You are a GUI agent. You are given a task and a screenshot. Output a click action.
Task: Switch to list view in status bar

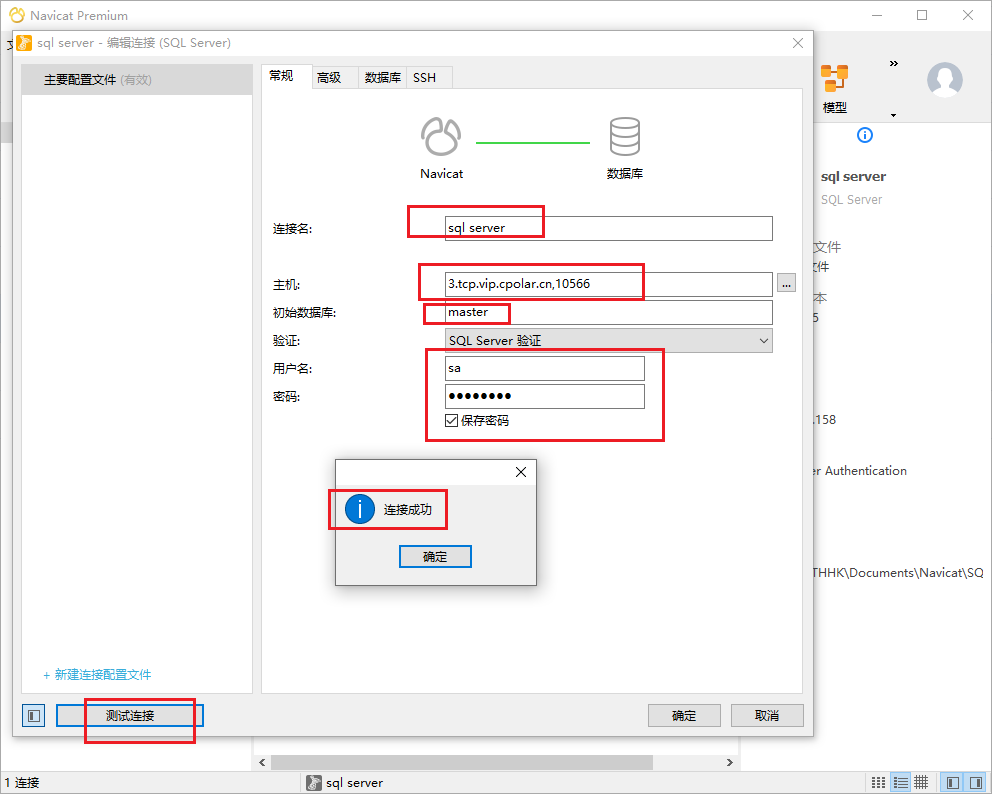pyautogui.click(x=900, y=782)
